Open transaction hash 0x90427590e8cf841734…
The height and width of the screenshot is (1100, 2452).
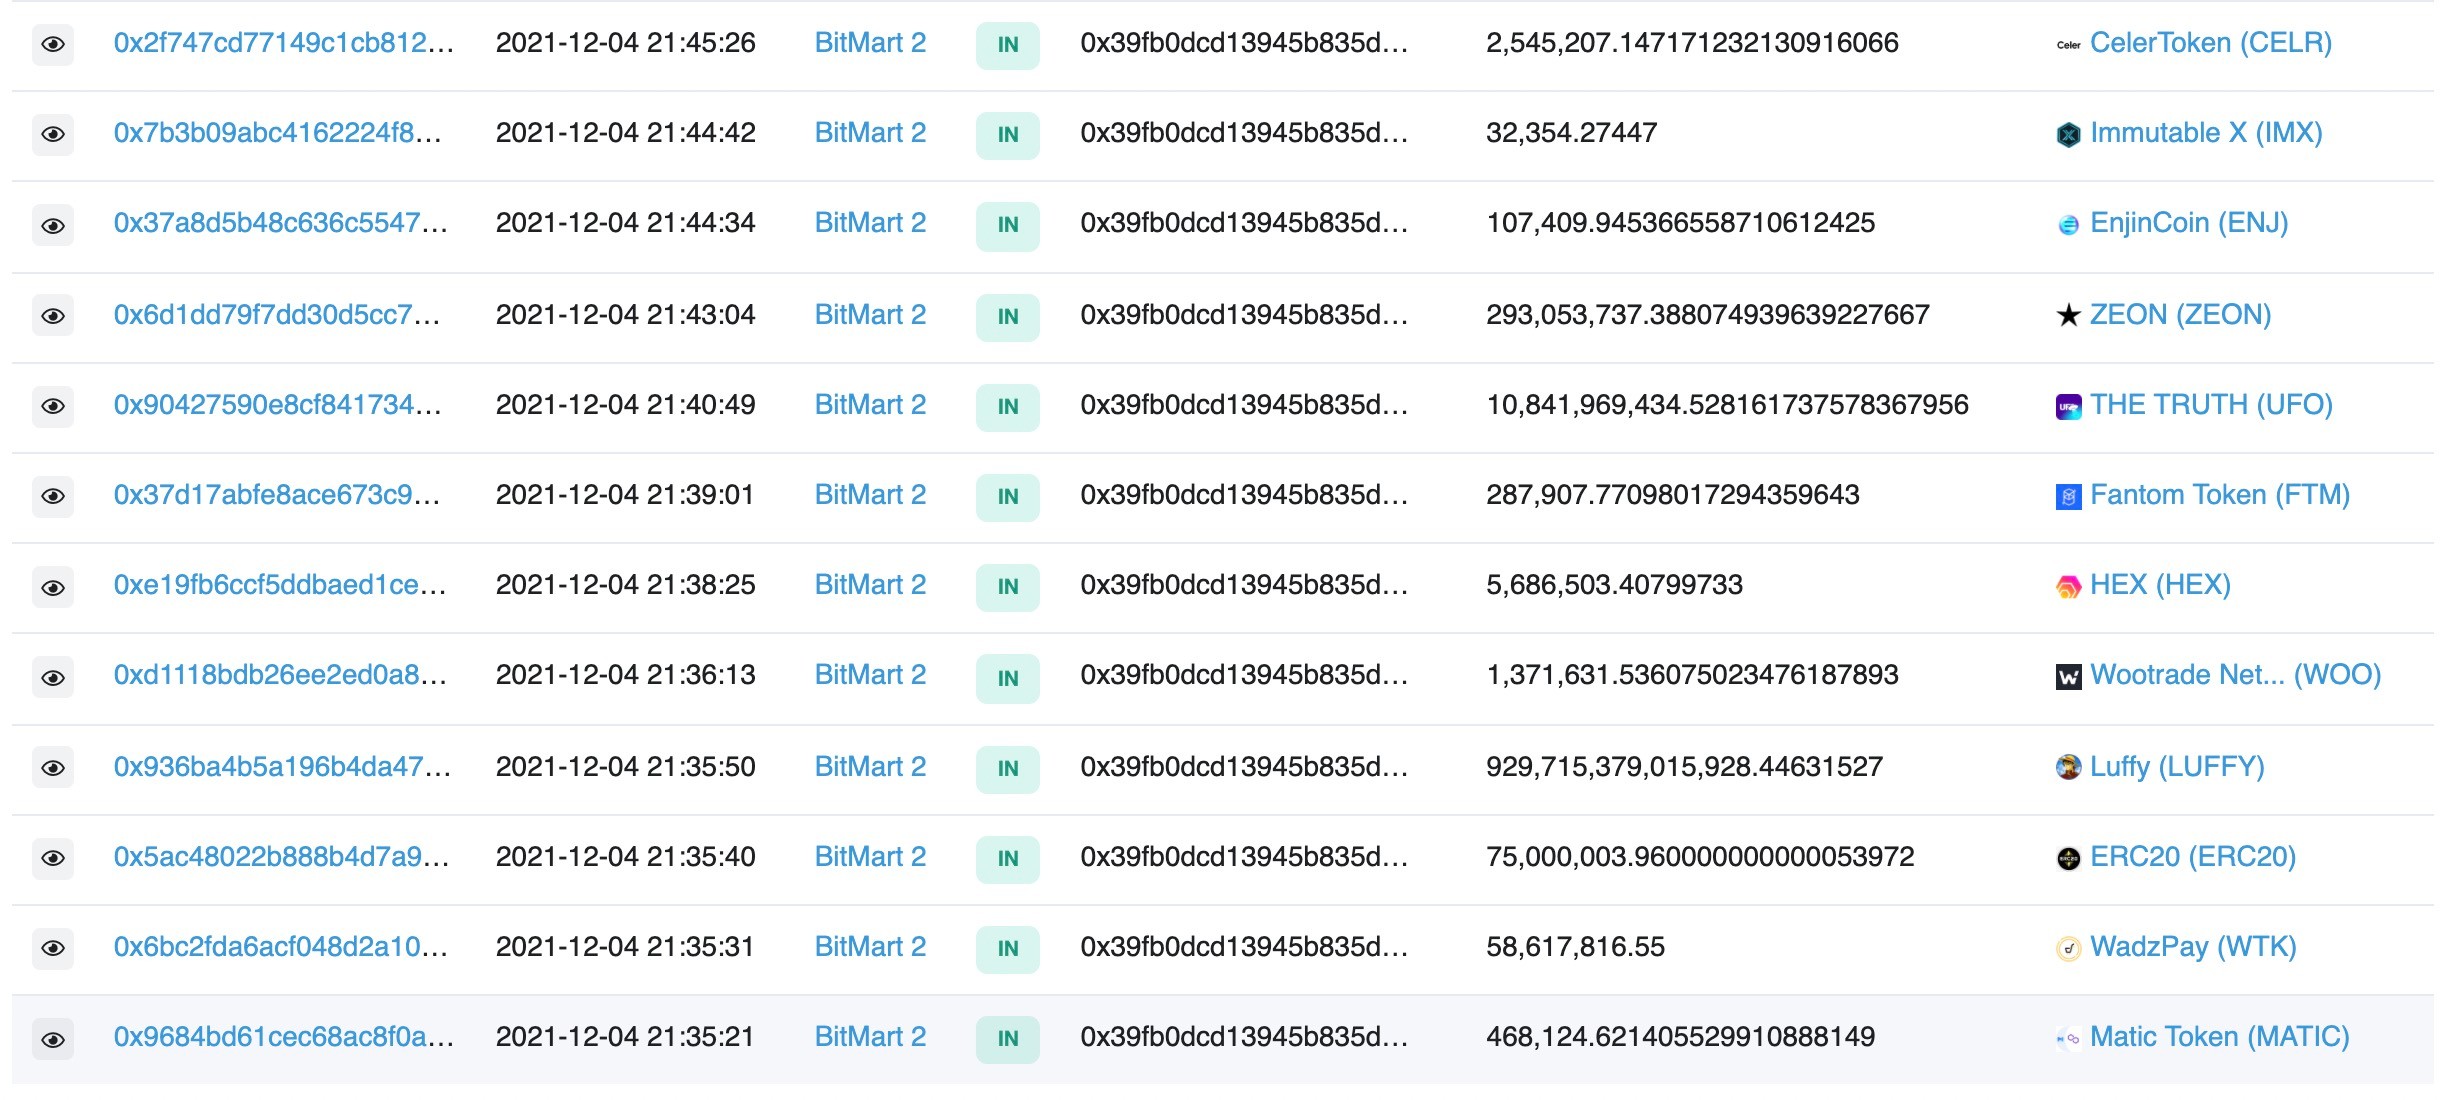(278, 405)
